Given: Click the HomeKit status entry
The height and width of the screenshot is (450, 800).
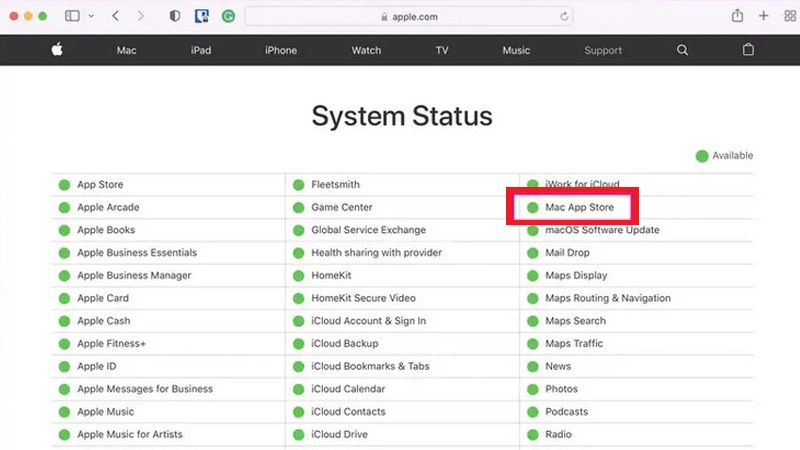Looking at the screenshot, I should click(331, 275).
